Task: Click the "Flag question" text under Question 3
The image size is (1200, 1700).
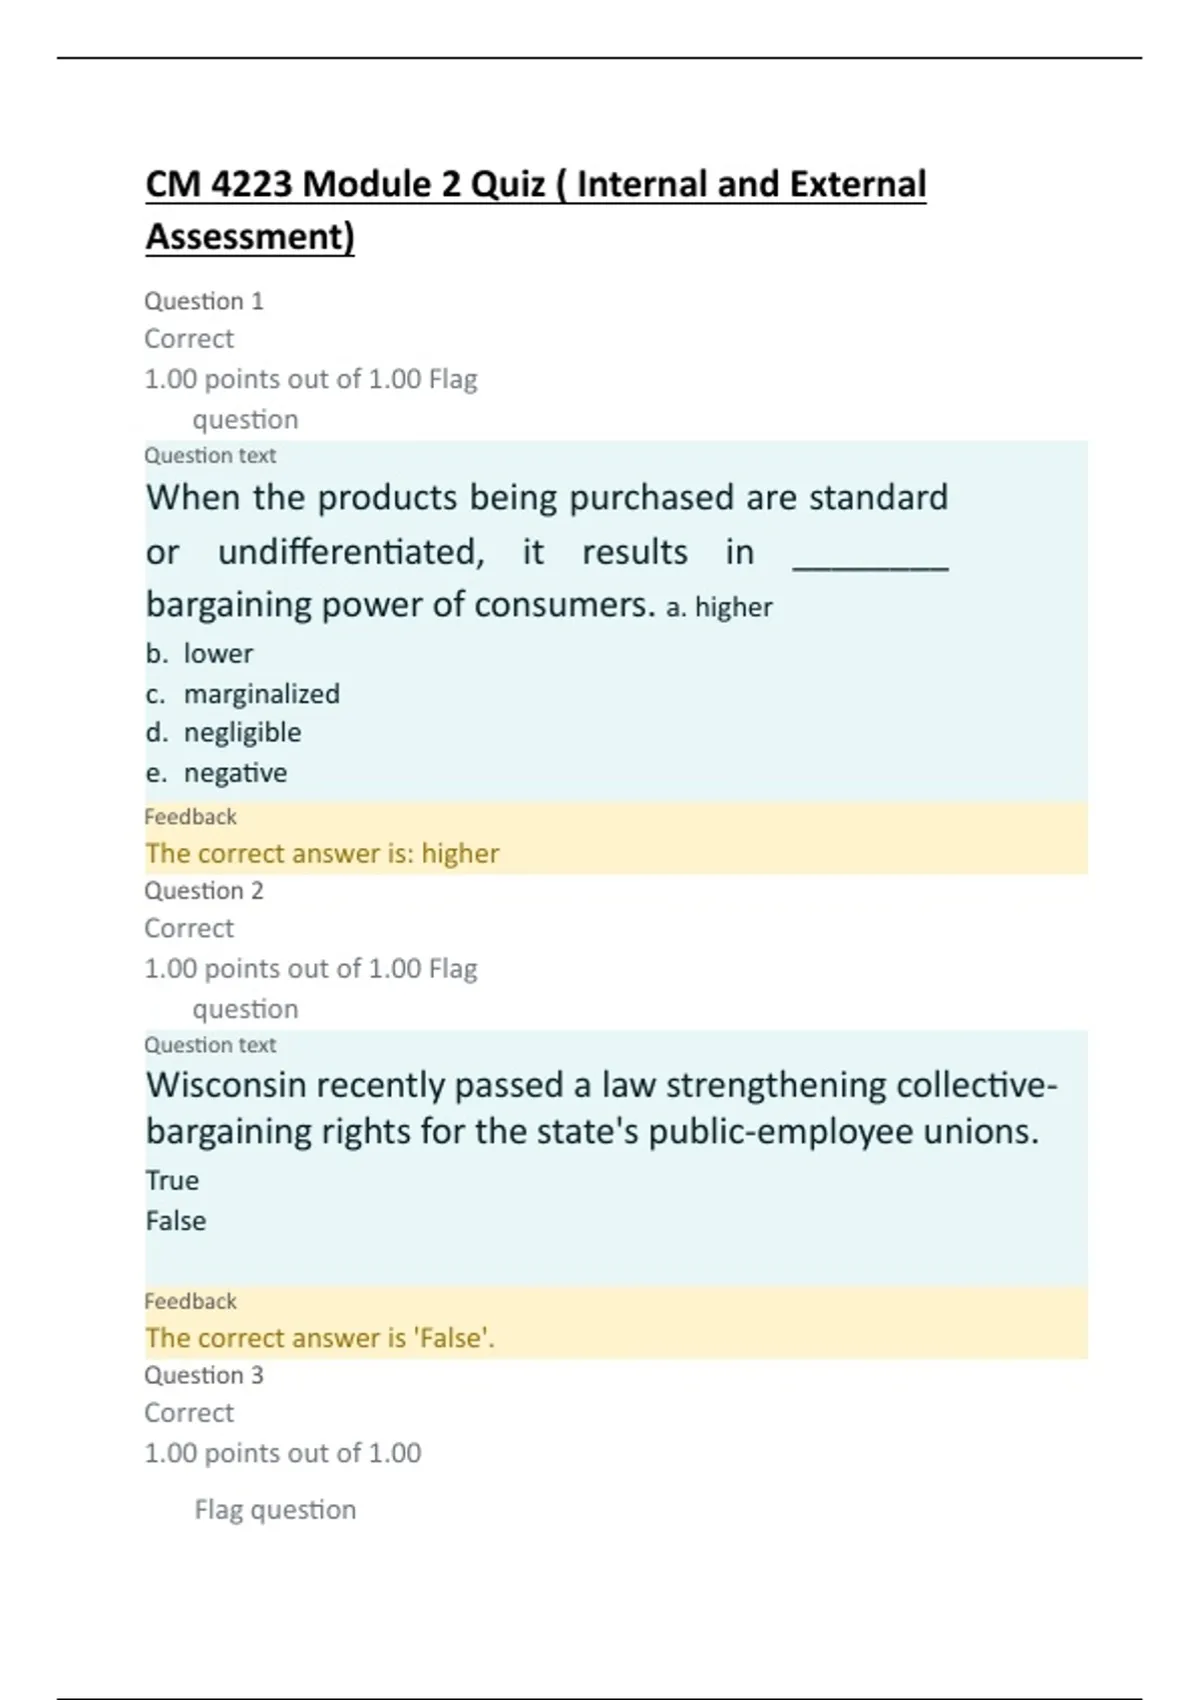Action: coord(275,1509)
